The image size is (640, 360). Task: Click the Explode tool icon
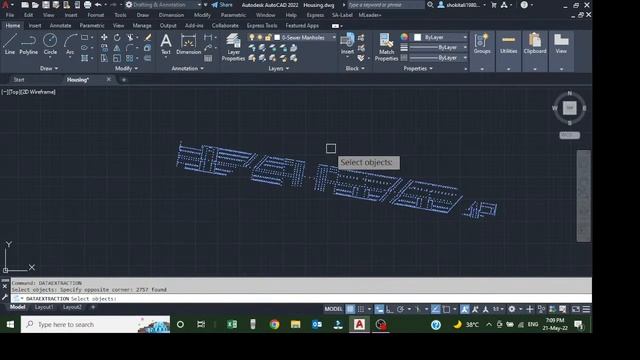click(148, 48)
